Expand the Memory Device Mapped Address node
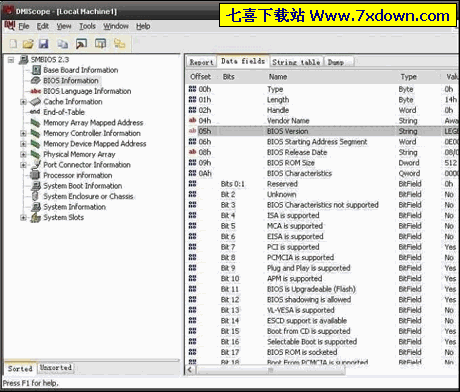Viewport: 460px width, 392px height. (x=23, y=144)
